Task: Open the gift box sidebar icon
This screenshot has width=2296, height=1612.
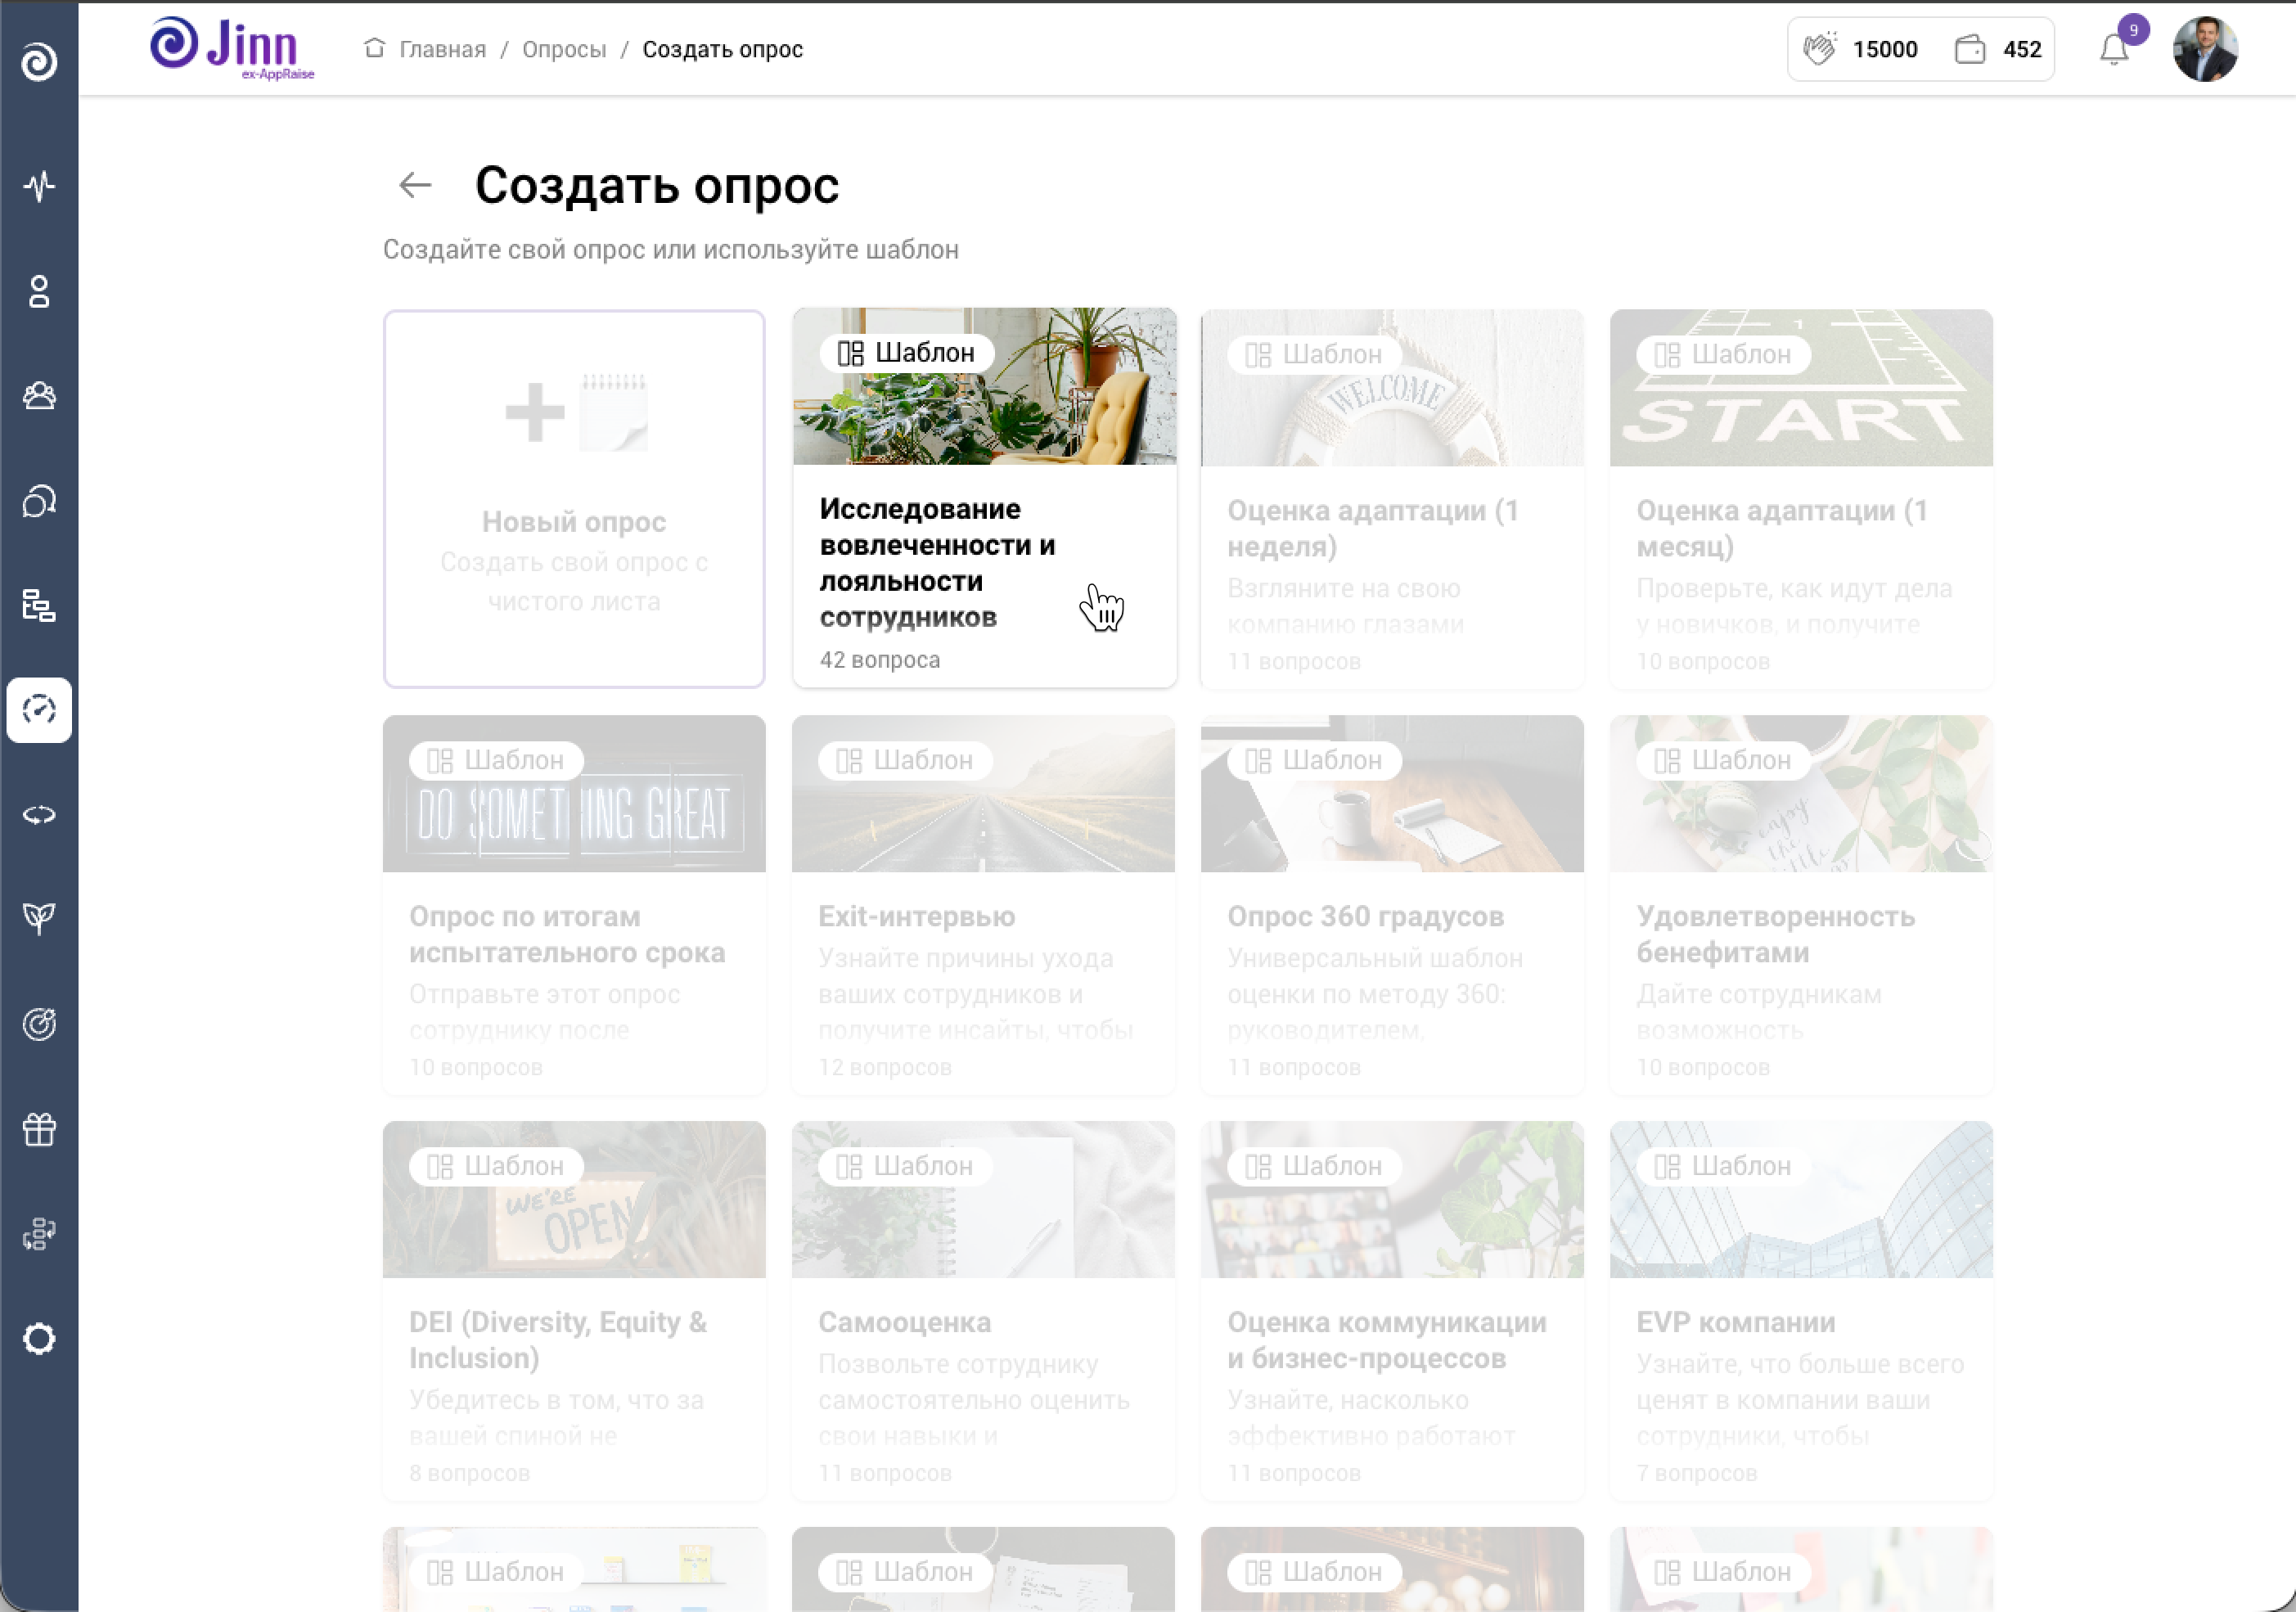Action: (x=39, y=1129)
